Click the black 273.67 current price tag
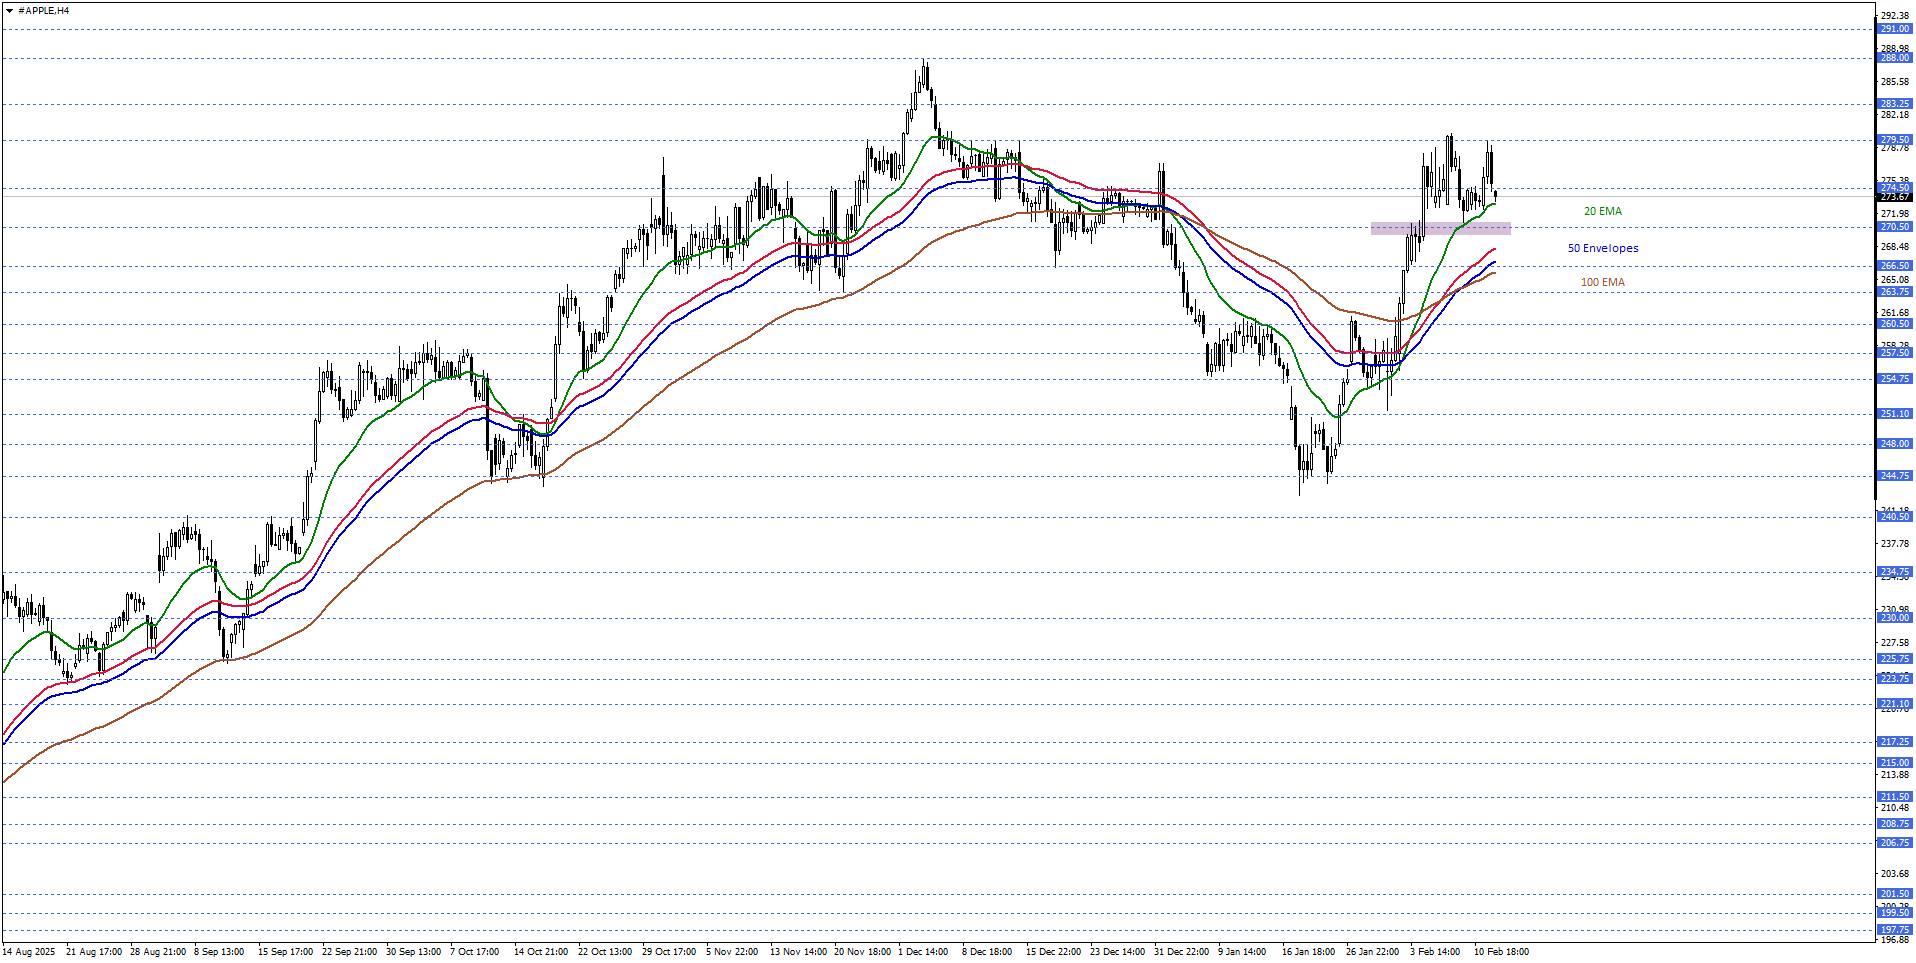This screenshot has height=963, width=1916. 1894,198
